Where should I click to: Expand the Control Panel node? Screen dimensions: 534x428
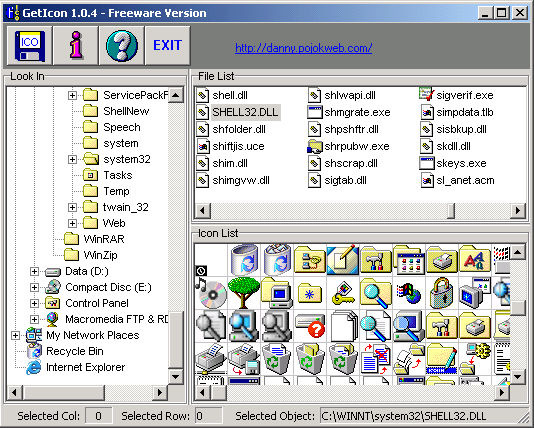pyautogui.click(x=34, y=303)
